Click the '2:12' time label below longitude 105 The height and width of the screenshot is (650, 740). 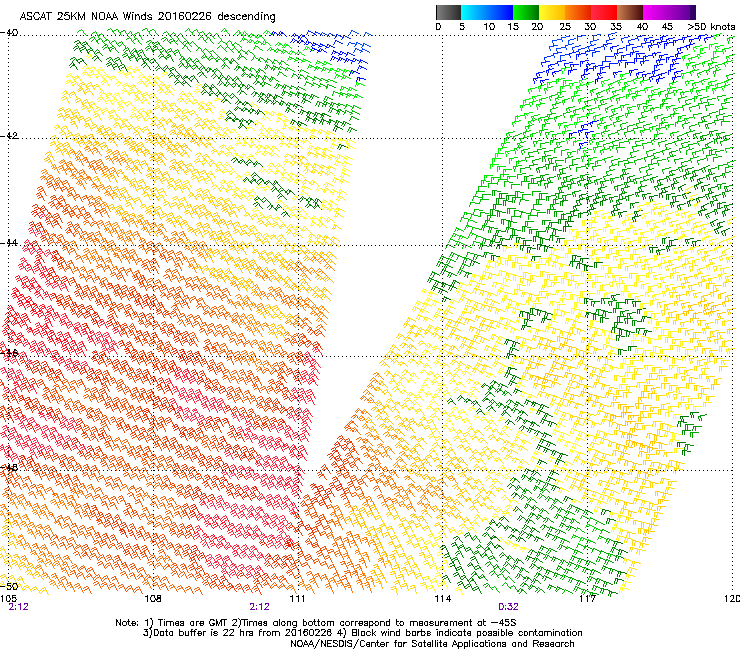pos(18,607)
